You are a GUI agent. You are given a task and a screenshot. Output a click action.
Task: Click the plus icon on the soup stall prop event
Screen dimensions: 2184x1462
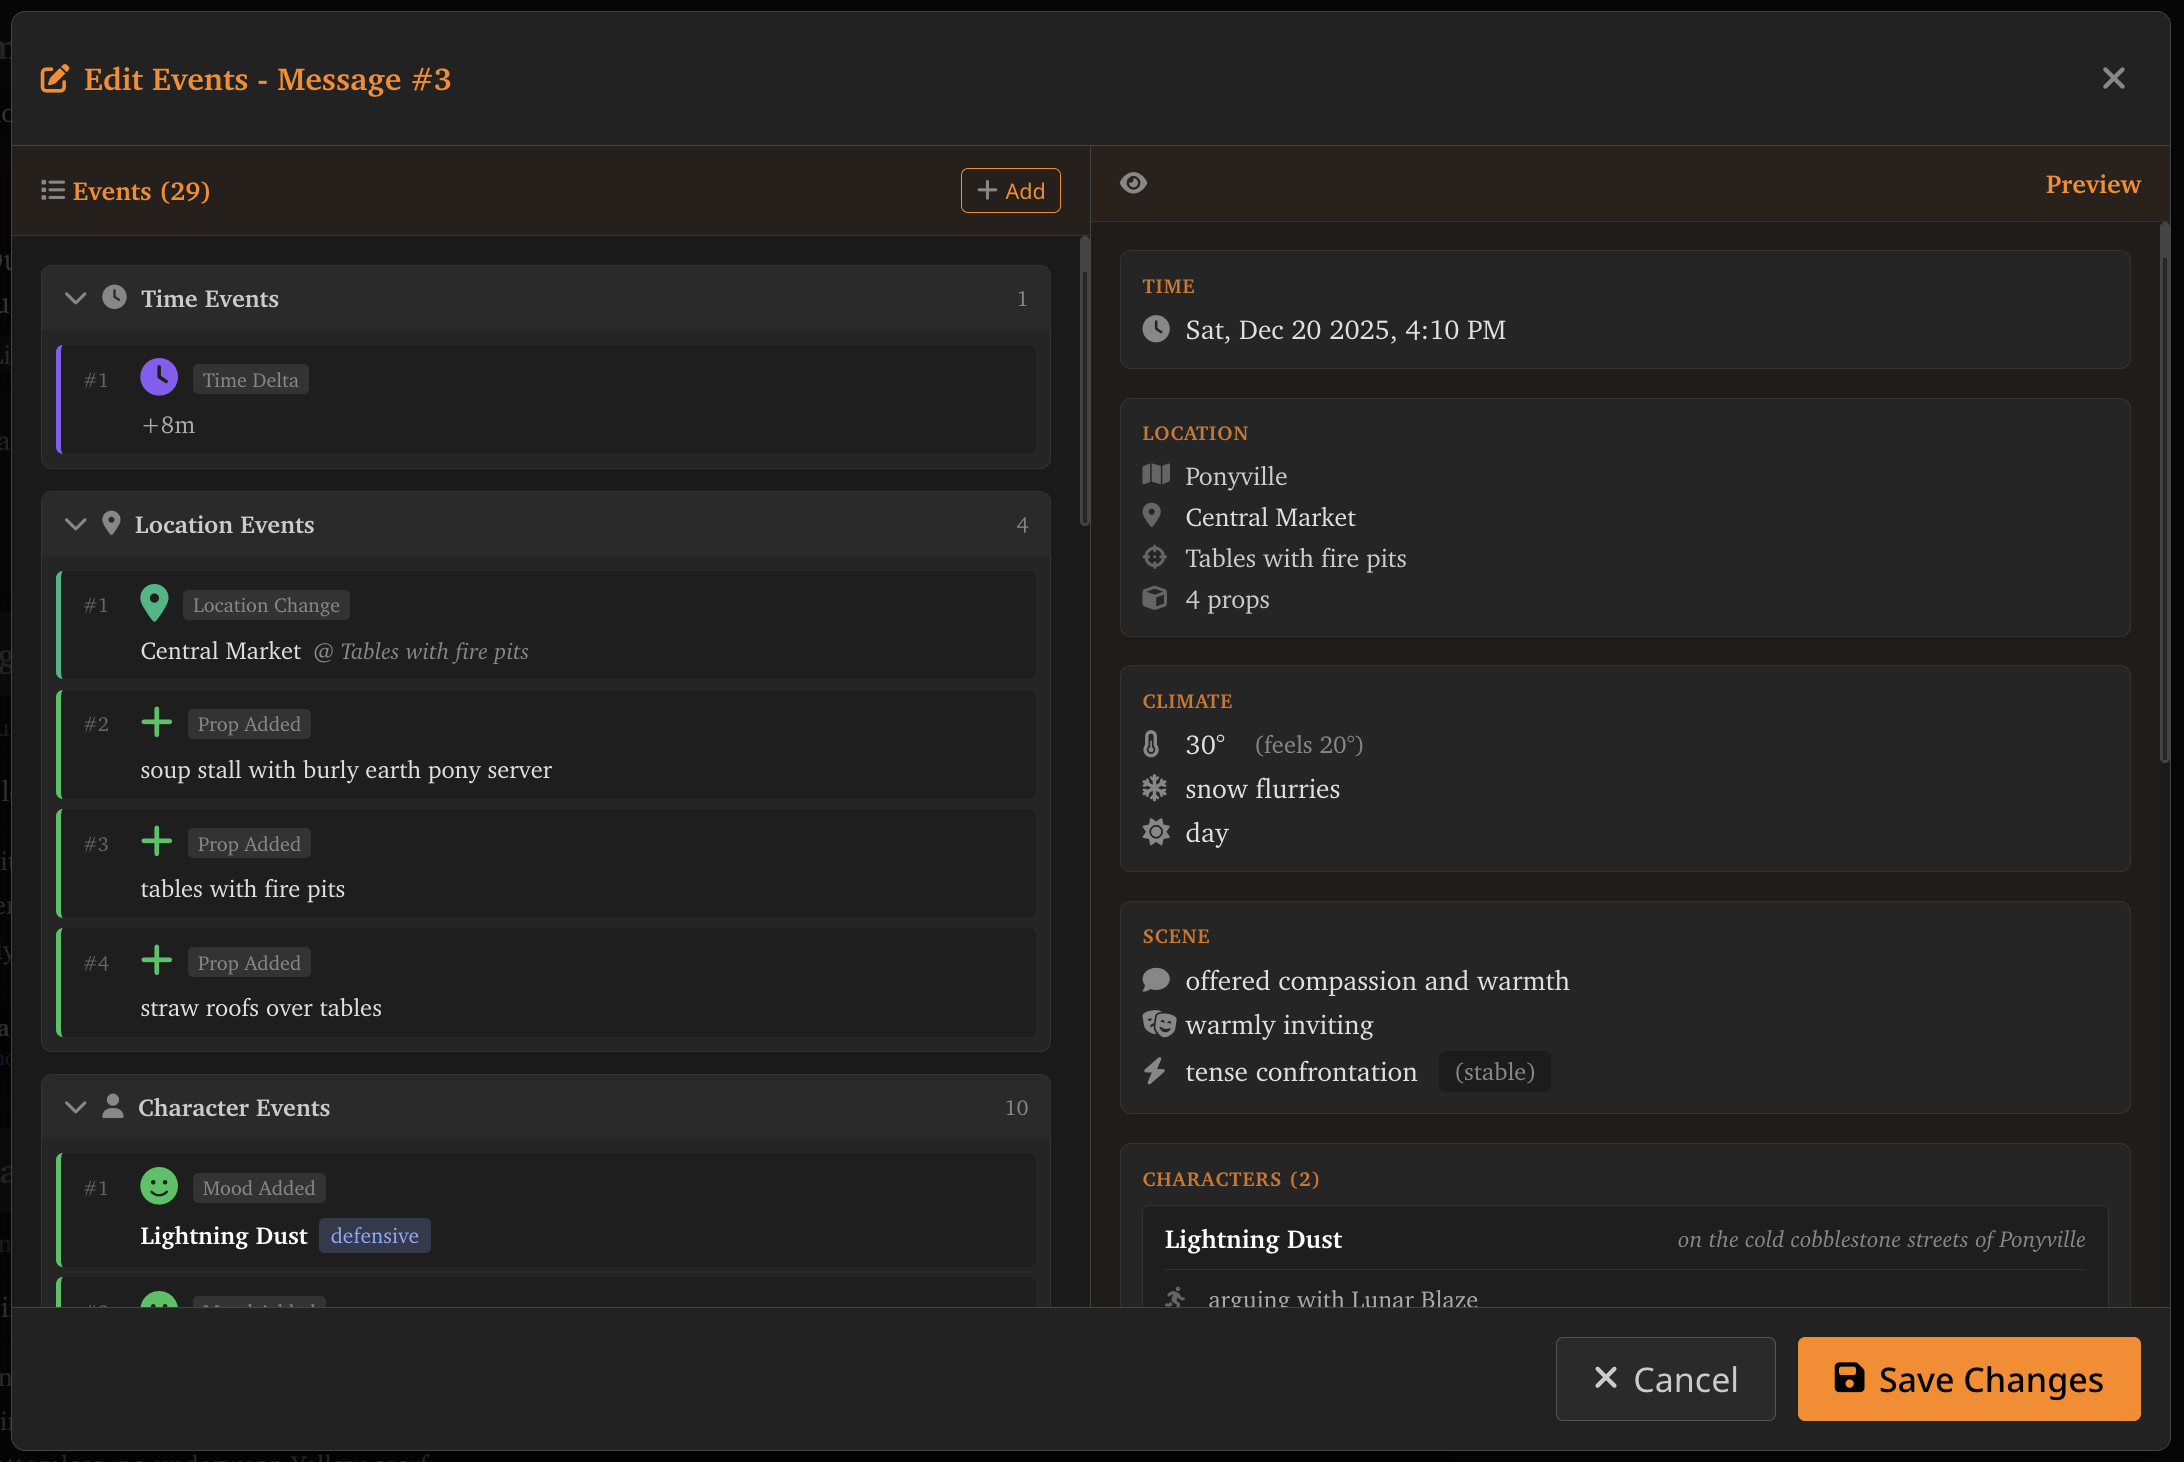point(157,722)
